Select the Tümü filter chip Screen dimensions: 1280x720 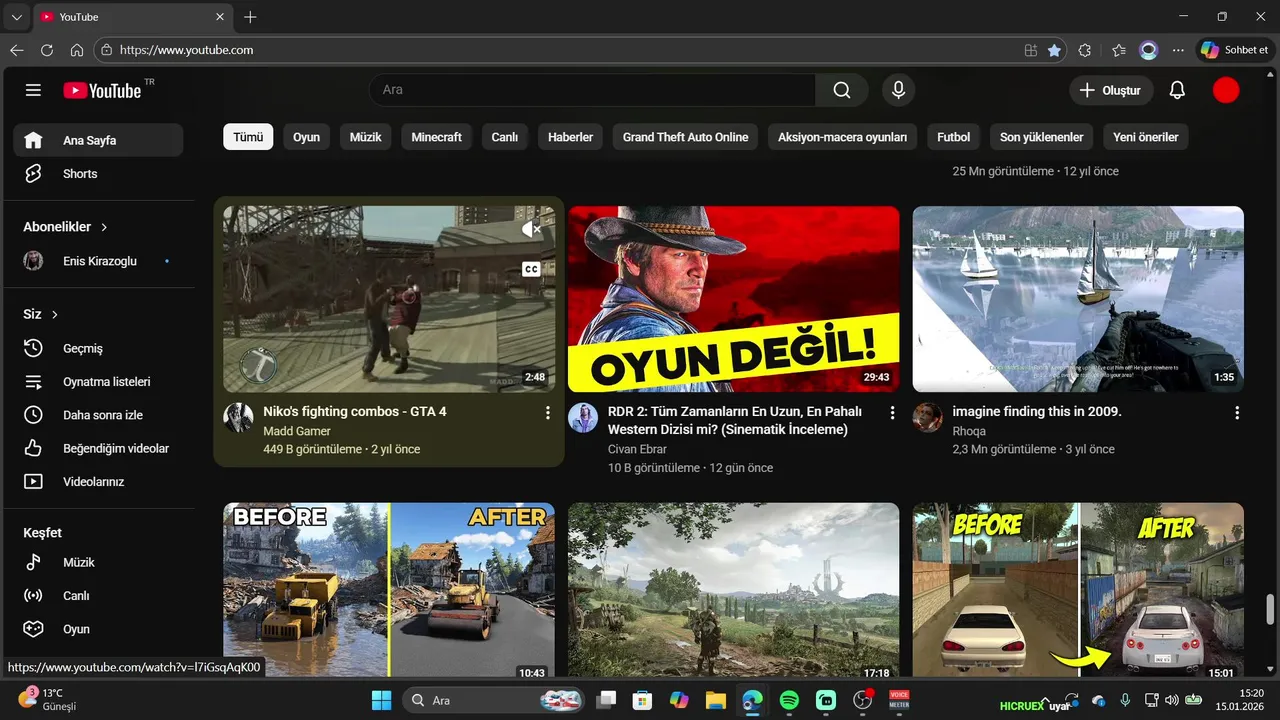[x=248, y=137]
